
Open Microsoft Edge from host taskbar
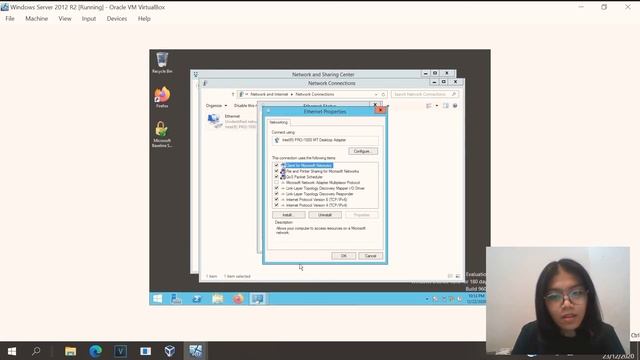click(x=96, y=351)
